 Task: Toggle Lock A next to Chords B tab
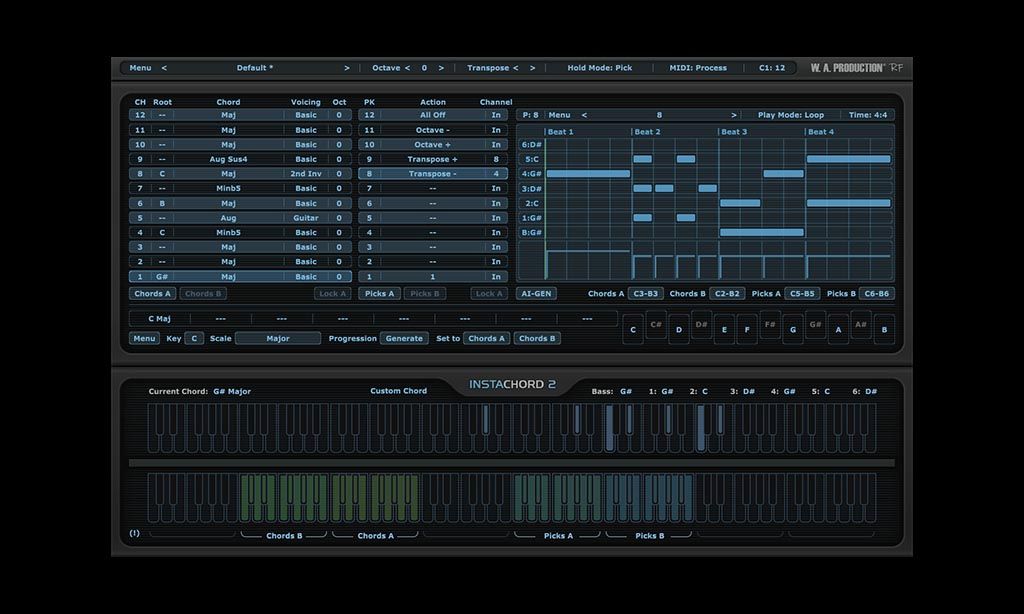(332, 294)
